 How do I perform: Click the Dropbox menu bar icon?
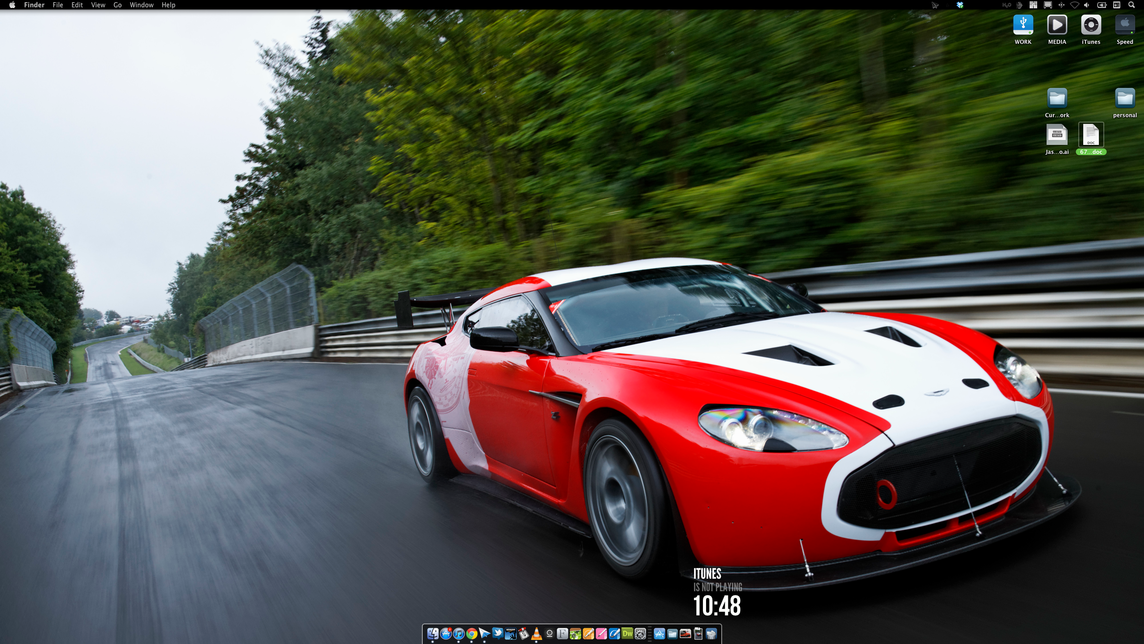[960, 4]
